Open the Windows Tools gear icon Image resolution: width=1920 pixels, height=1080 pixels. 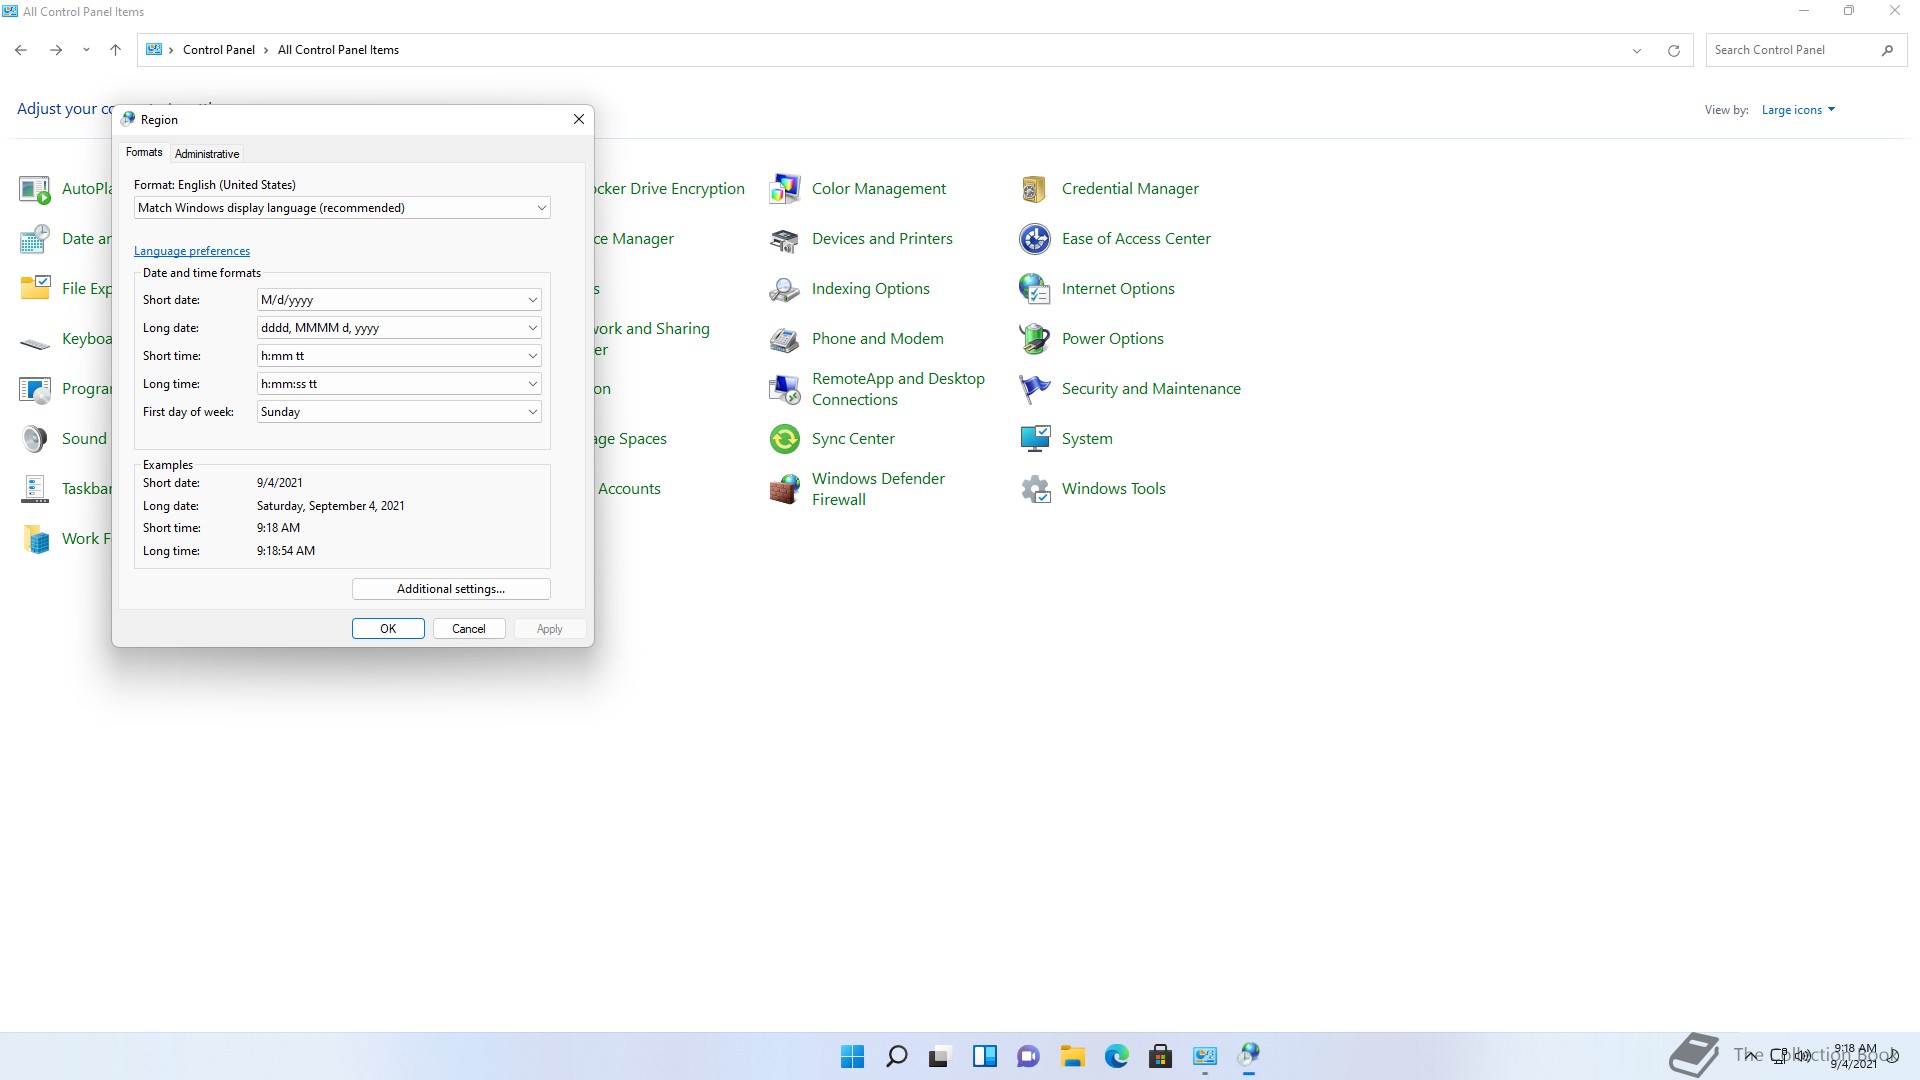[1034, 489]
